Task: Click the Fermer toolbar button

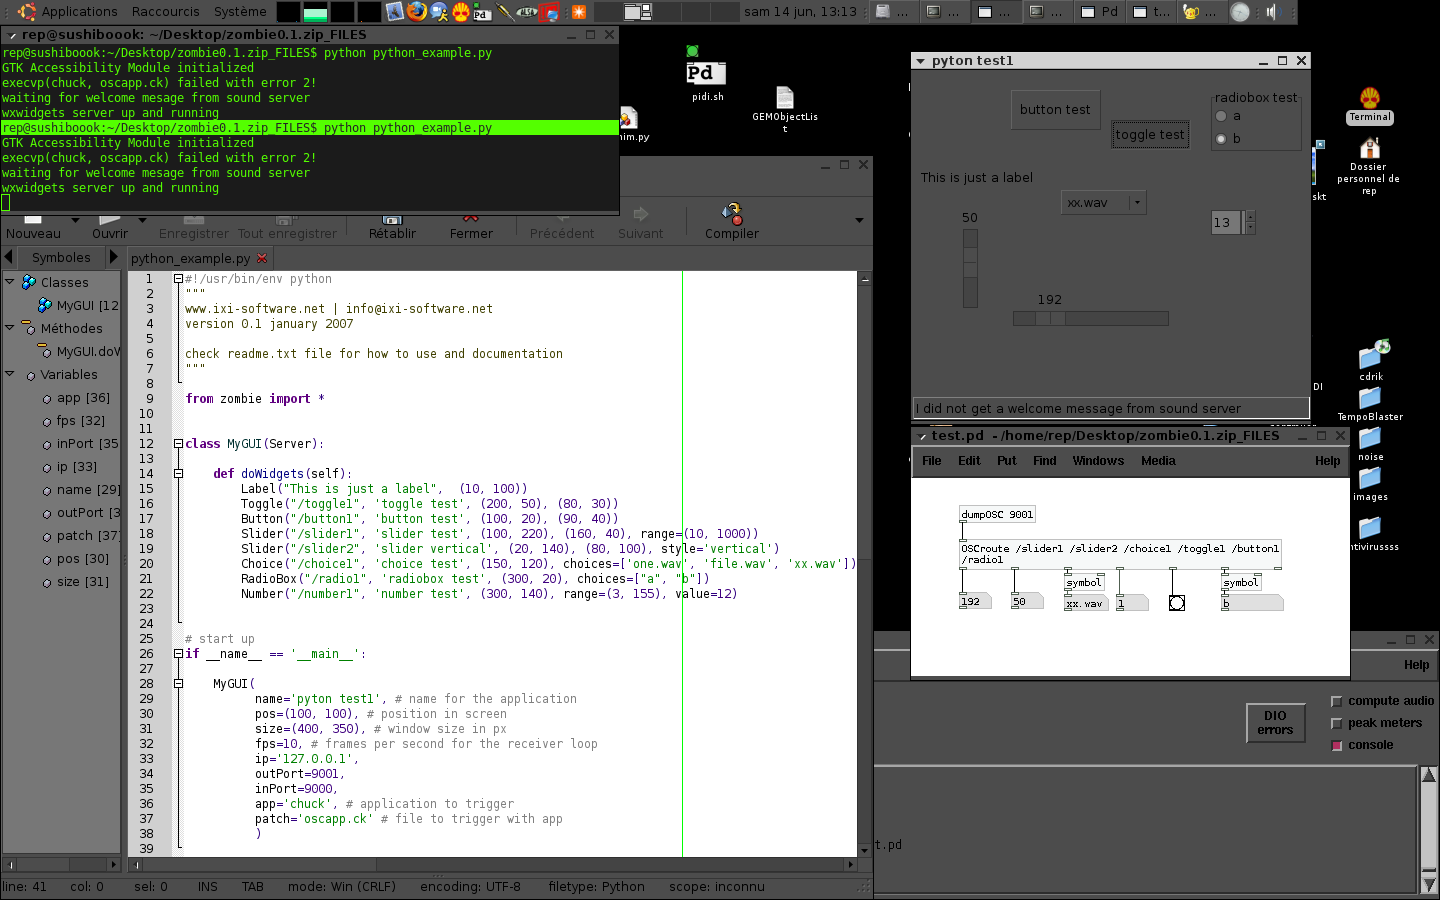Action: point(471,227)
